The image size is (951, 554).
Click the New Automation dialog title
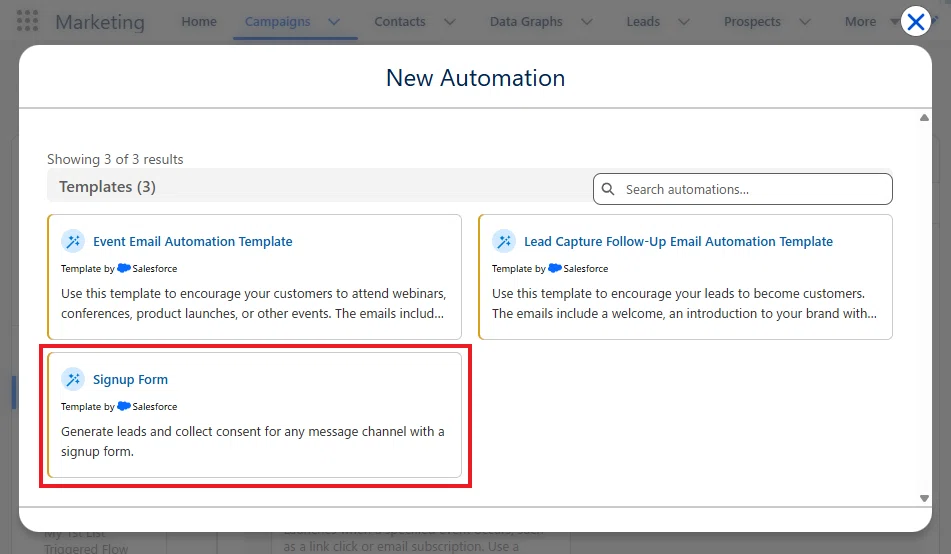tap(476, 78)
